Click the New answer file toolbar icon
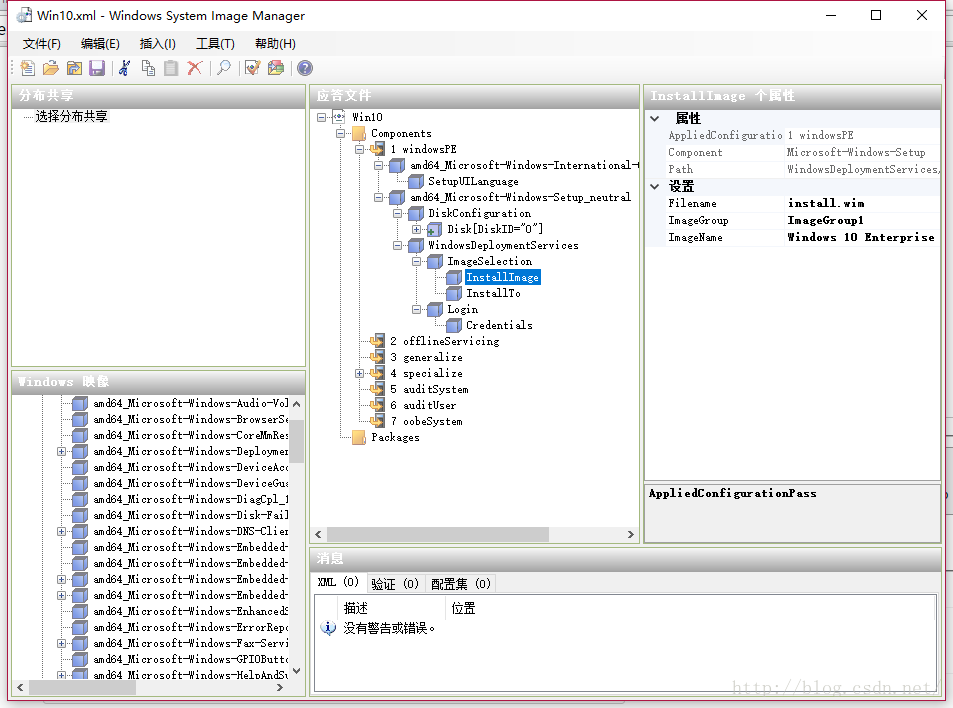 27,68
